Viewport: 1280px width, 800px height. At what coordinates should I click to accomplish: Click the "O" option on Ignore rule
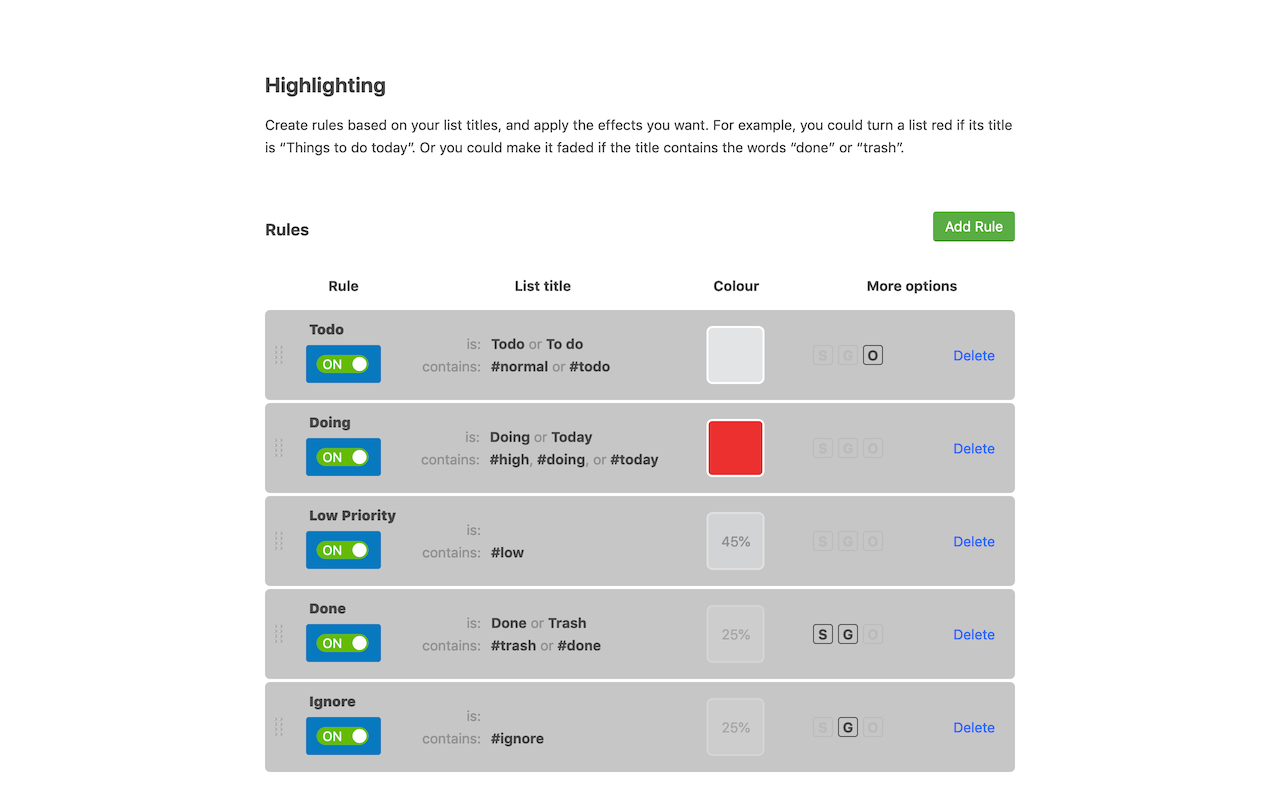pyautogui.click(x=872, y=727)
